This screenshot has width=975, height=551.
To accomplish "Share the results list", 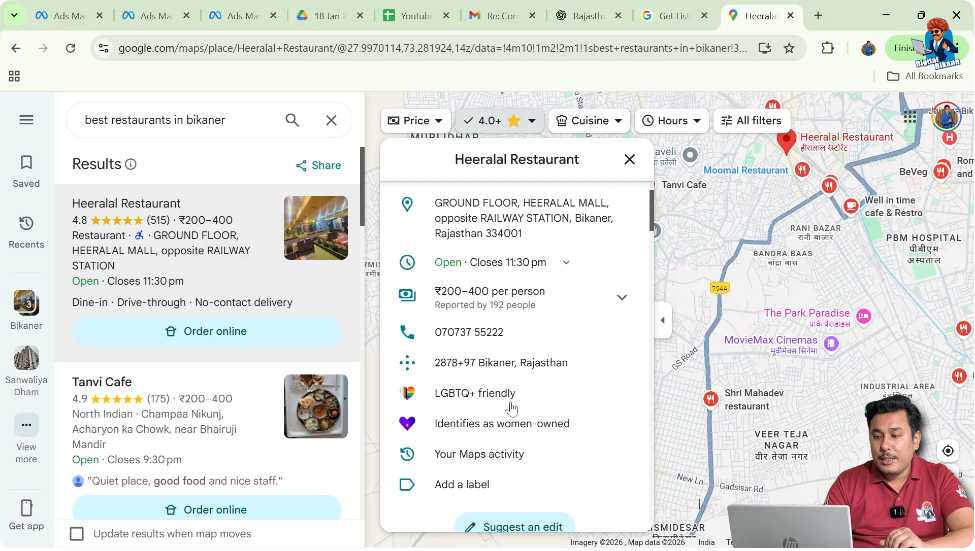I will [x=318, y=165].
